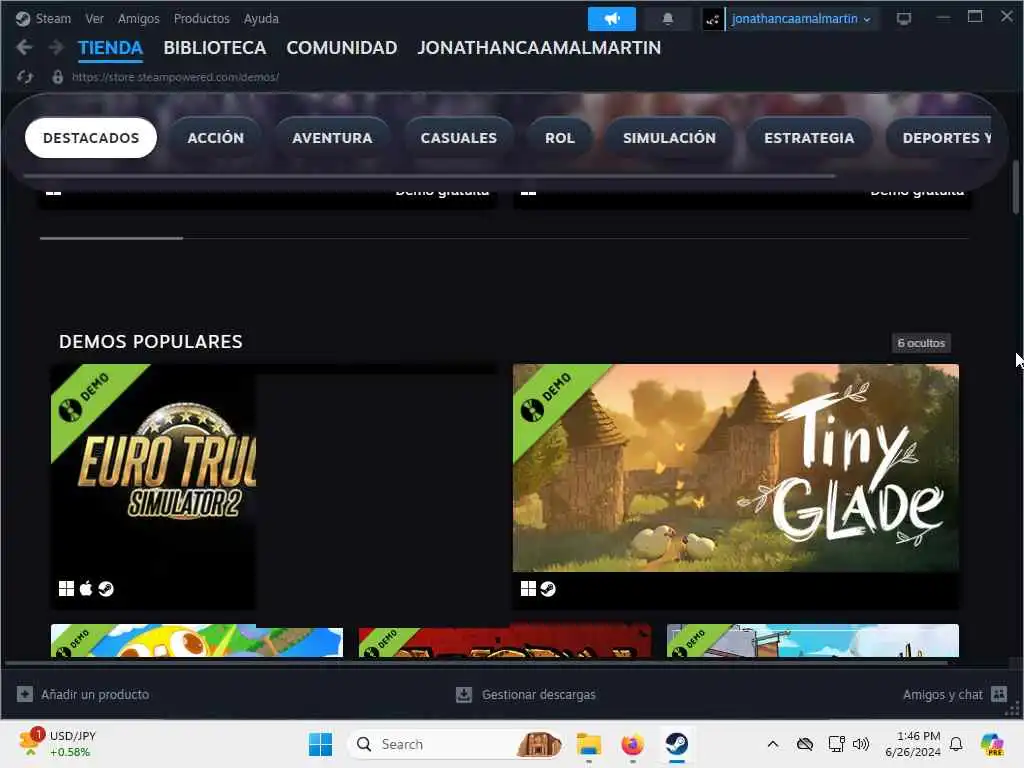This screenshot has width=1024, height=768.
Task: Click Windows icon under Euro Truck Simulator 2
Action: coord(66,588)
